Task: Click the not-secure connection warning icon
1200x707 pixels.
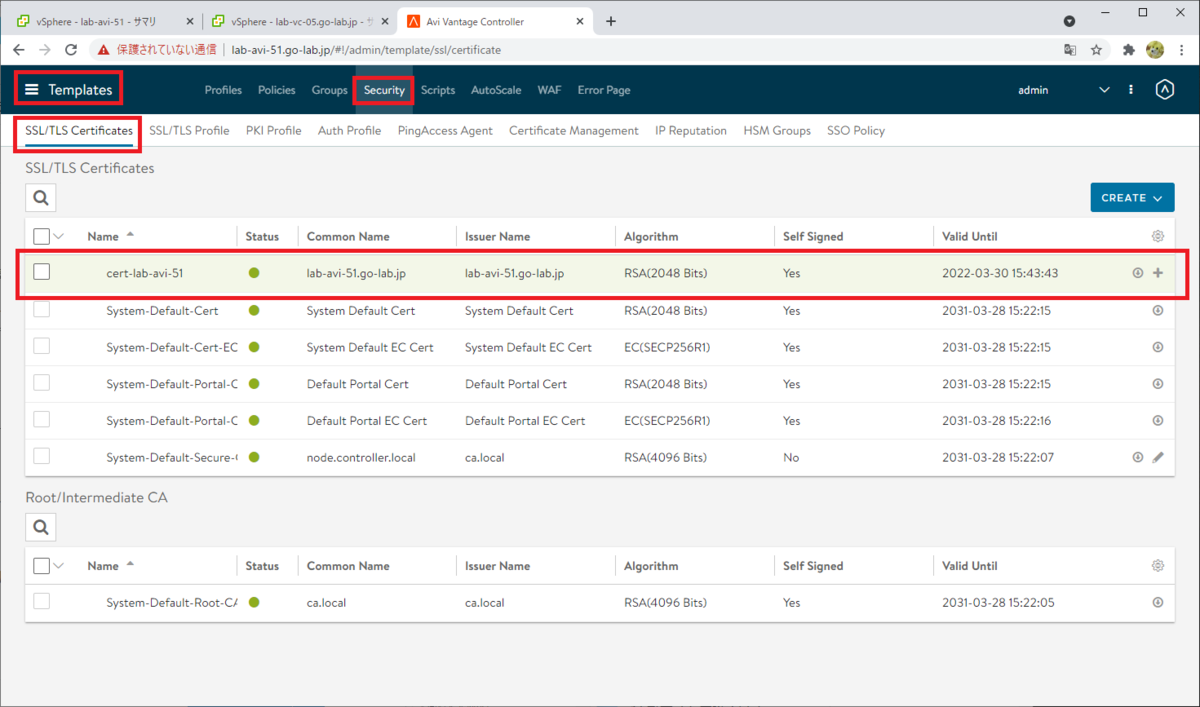Action: 103,49
